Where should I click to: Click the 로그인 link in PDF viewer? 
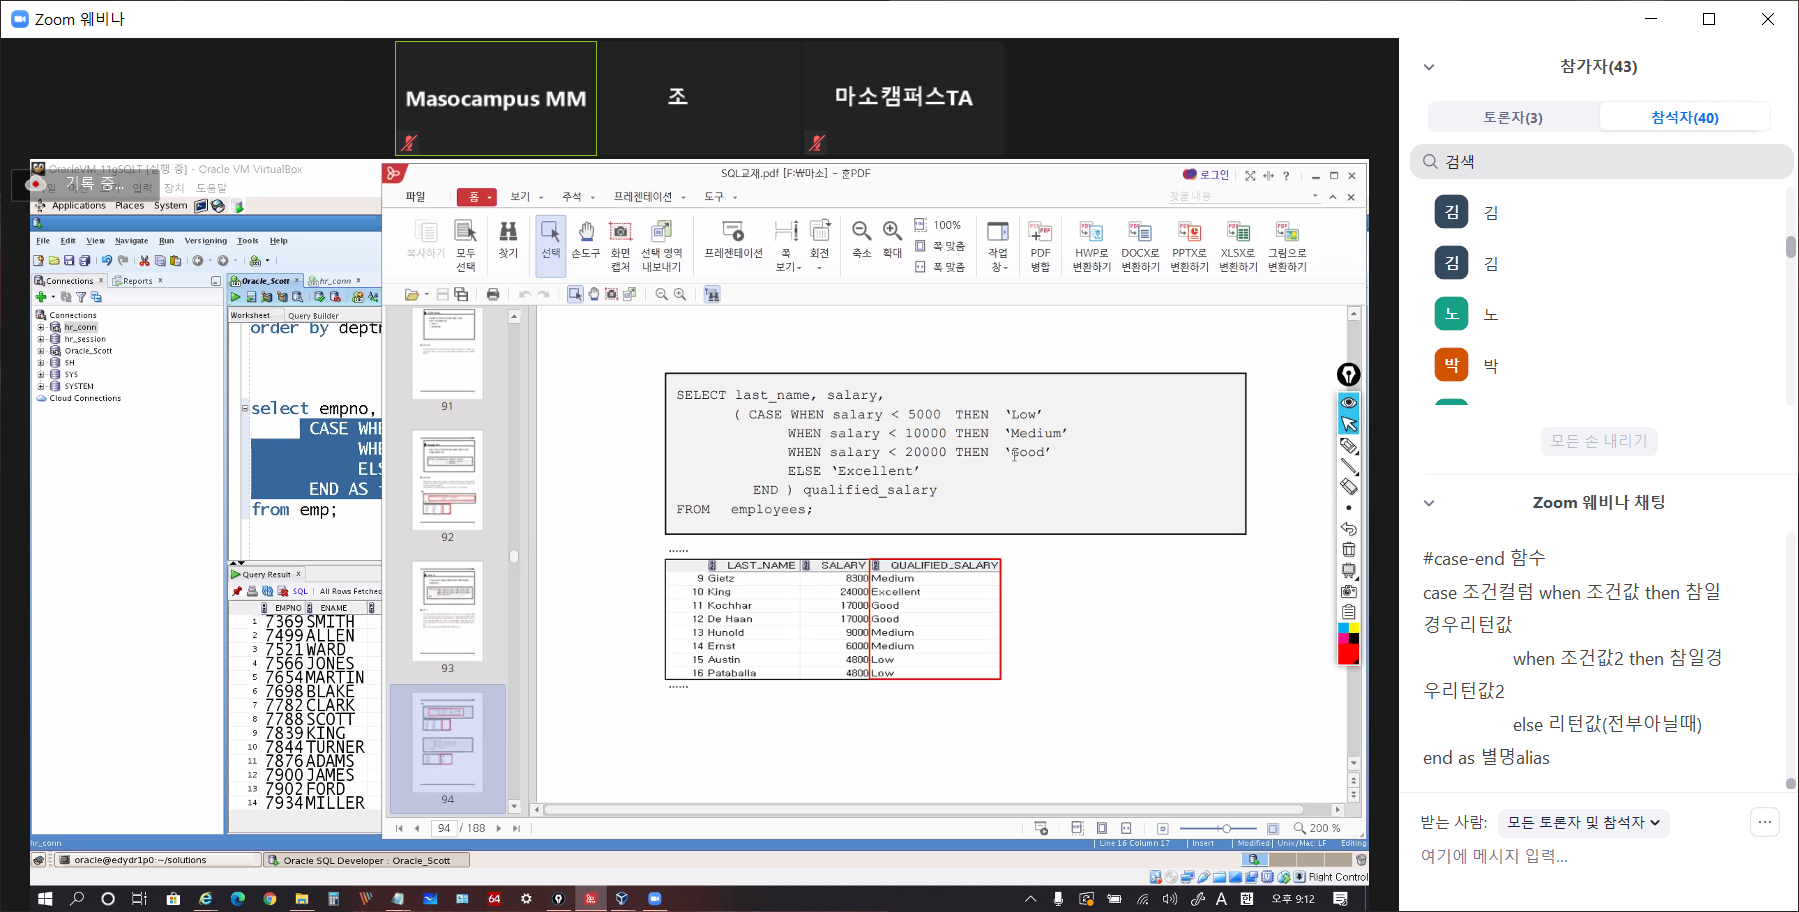point(1206,175)
